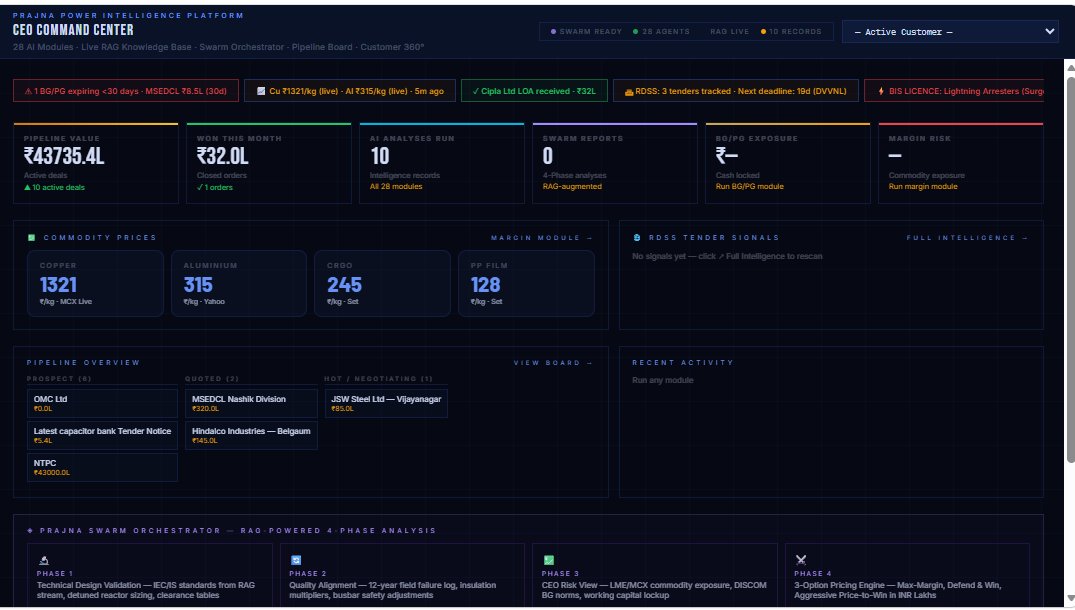Click the Prospect (6) column header
1075x610 pixels.
(x=59, y=378)
